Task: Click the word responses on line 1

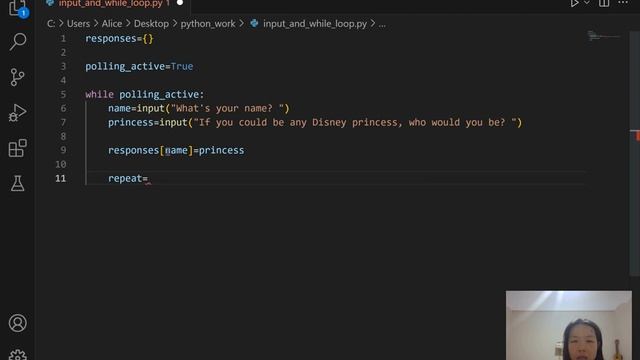Action: 111,39
